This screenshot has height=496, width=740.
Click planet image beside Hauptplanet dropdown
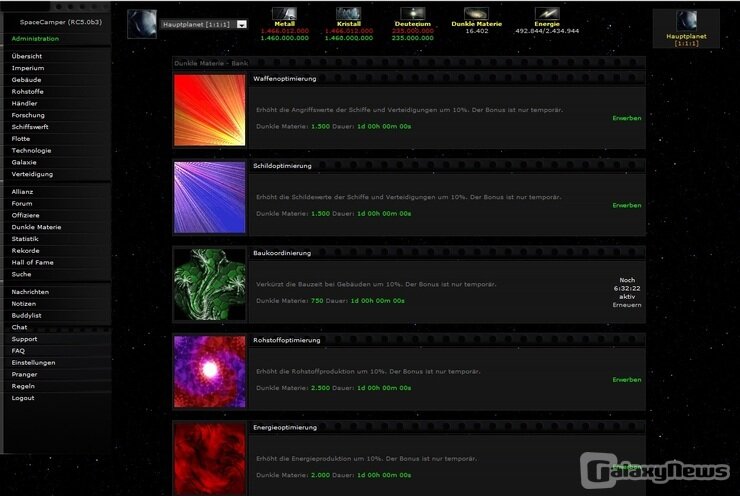pos(142,23)
